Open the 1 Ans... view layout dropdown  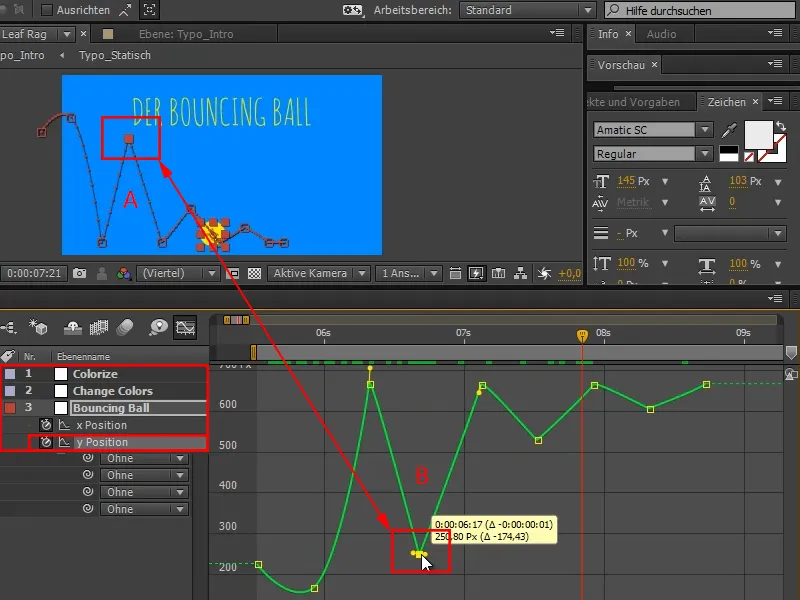tap(408, 273)
